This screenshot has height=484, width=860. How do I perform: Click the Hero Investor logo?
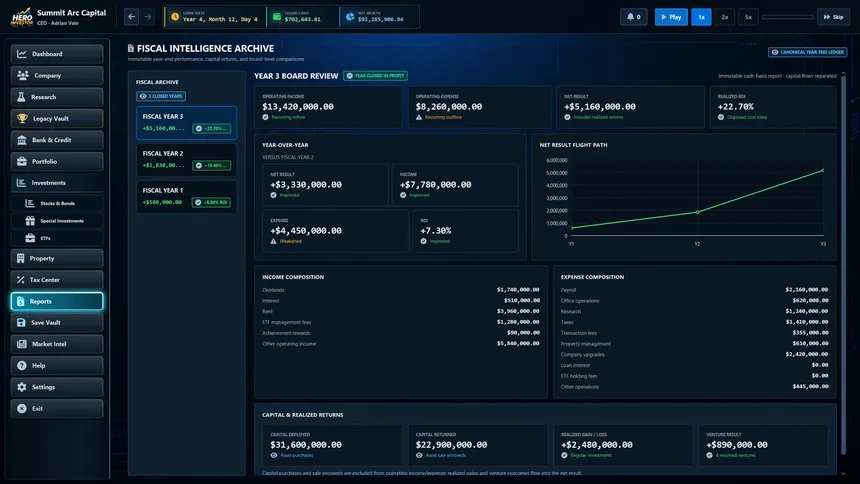point(22,16)
